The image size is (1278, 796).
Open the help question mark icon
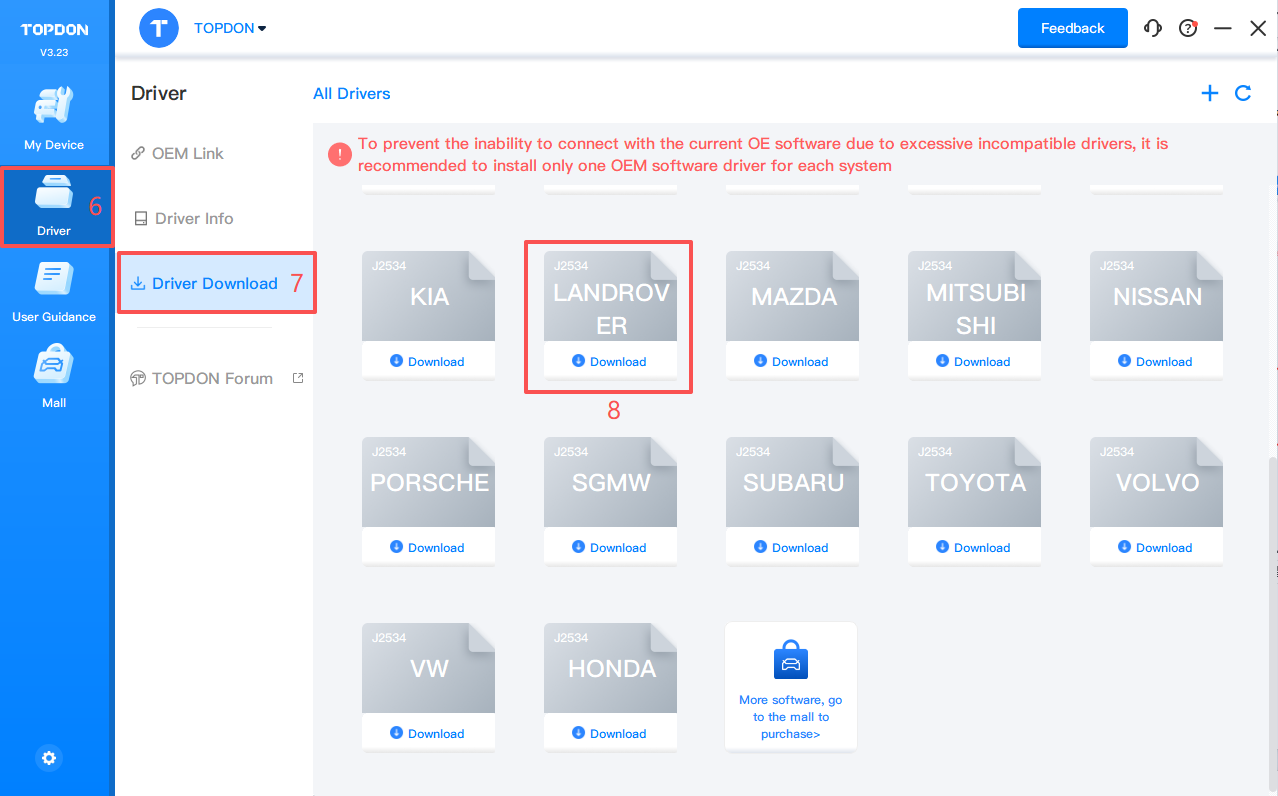[1188, 28]
